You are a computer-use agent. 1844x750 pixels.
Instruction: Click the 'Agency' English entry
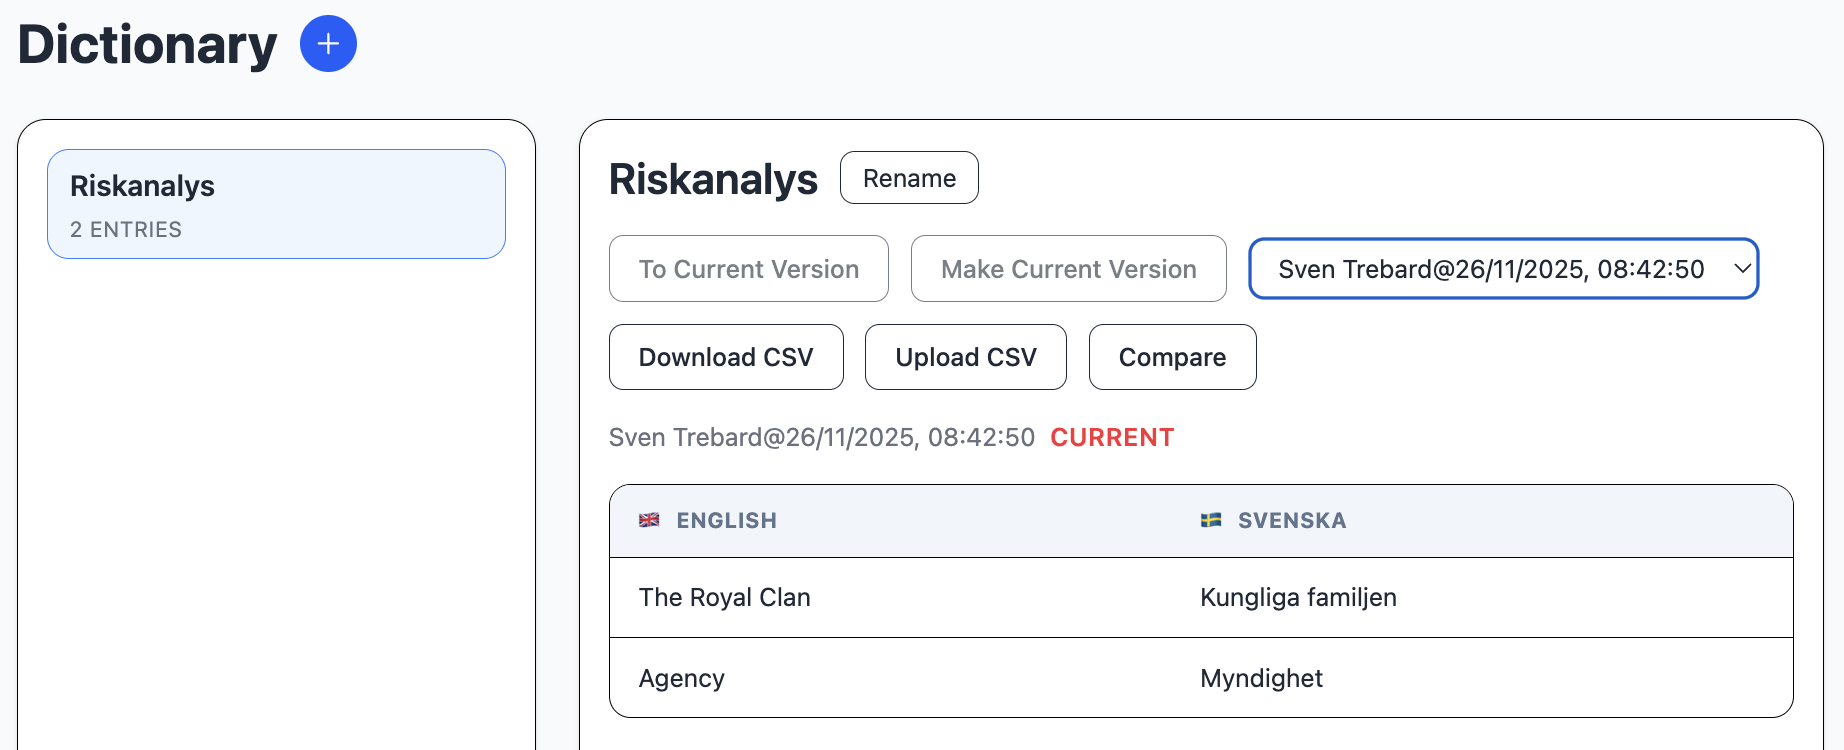coord(681,678)
